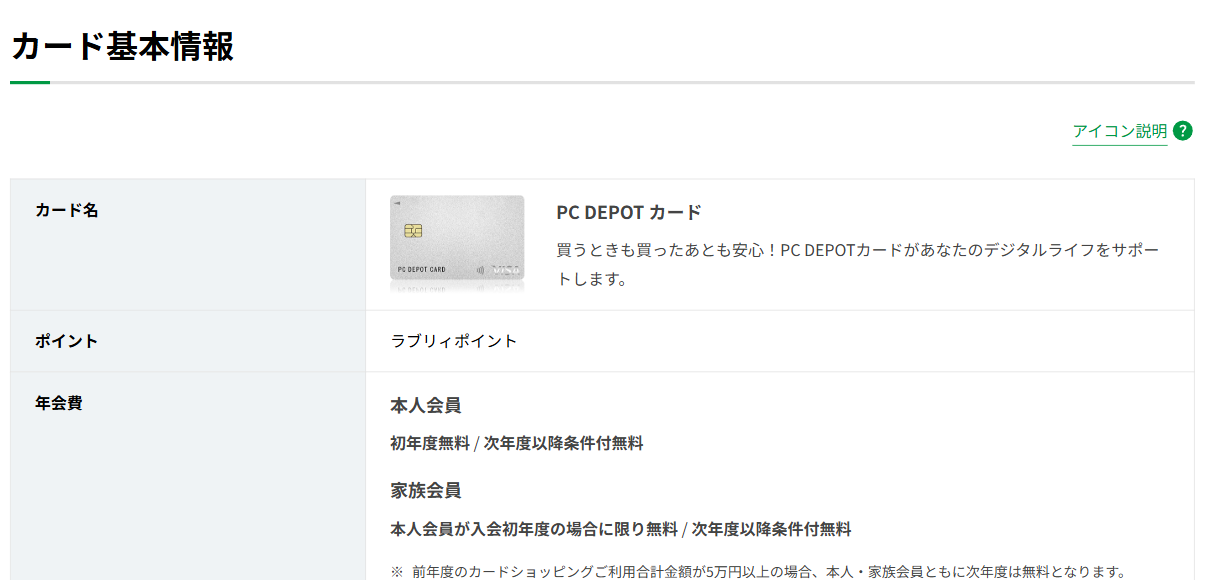Click the カード名 row label
This screenshot has height=580, width=1220.
coord(67,210)
